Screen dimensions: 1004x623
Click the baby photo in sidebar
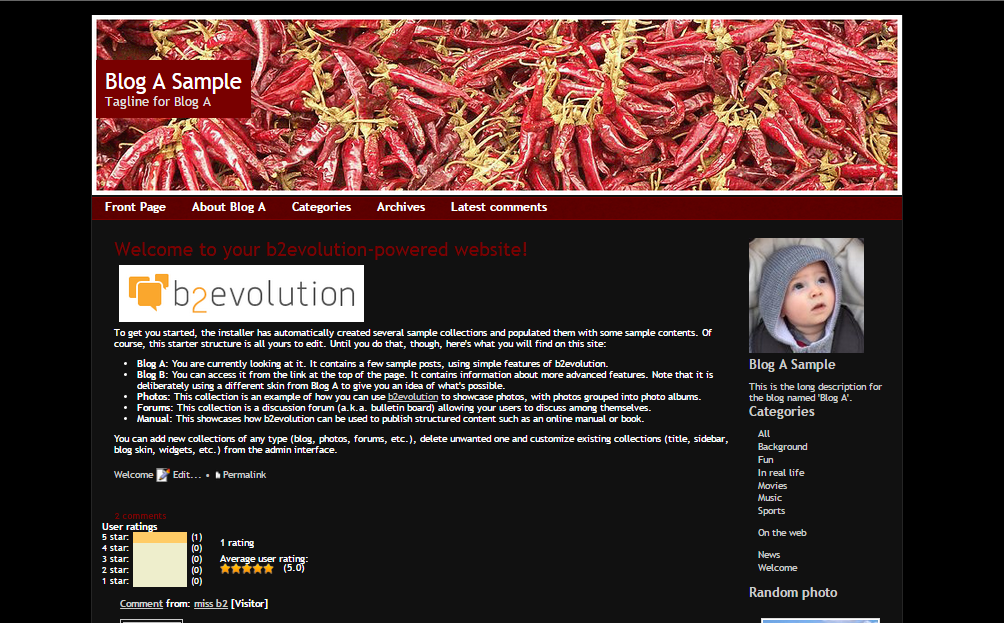click(x=806, y=295)
